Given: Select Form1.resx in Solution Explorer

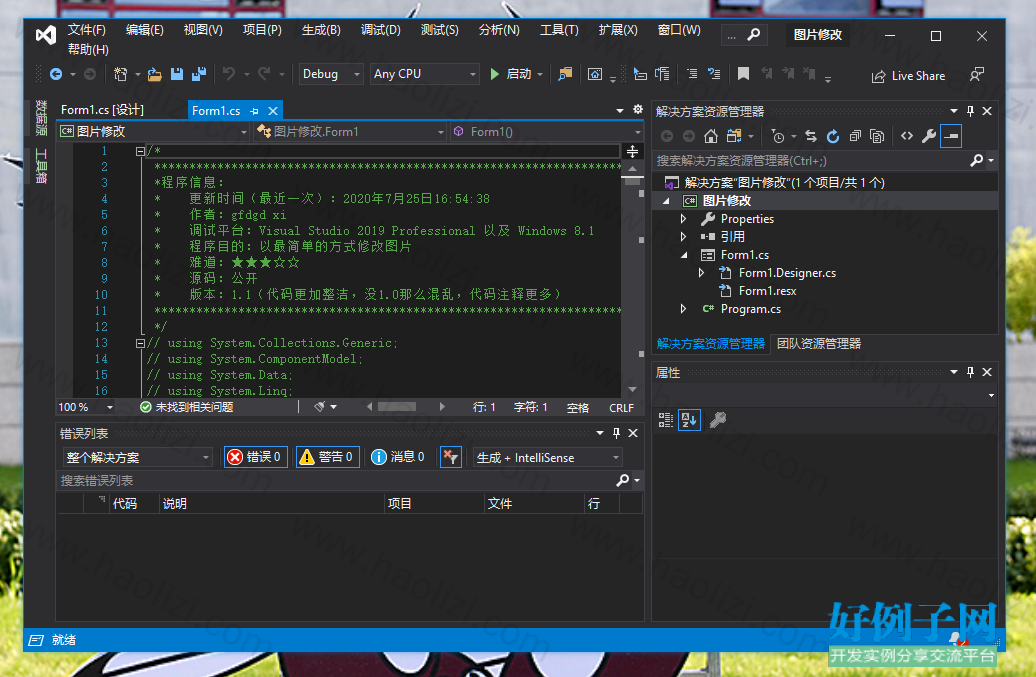Looking at the screenshot, I should click(x=767, y=291).
